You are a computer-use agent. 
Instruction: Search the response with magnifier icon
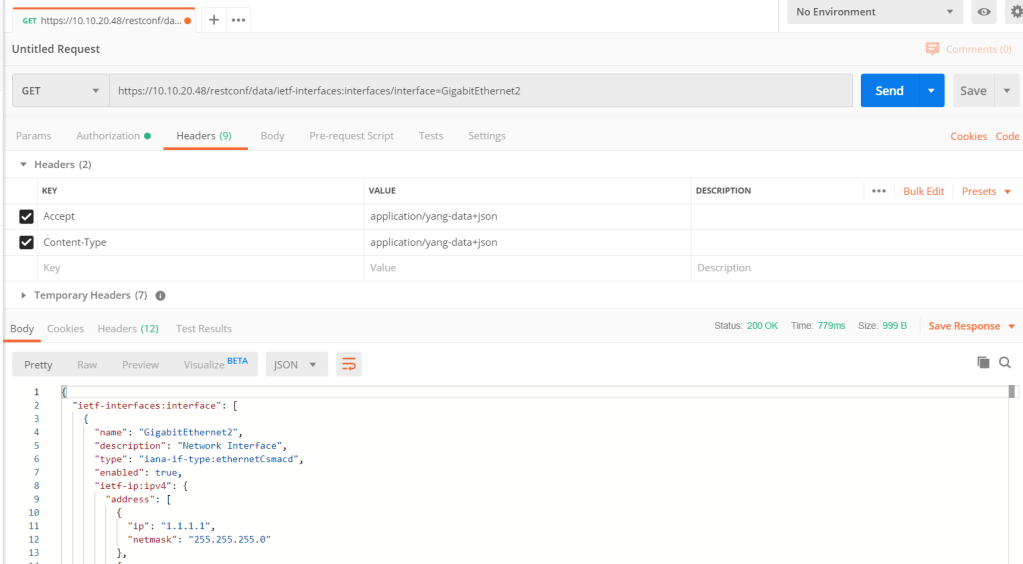1005,363
